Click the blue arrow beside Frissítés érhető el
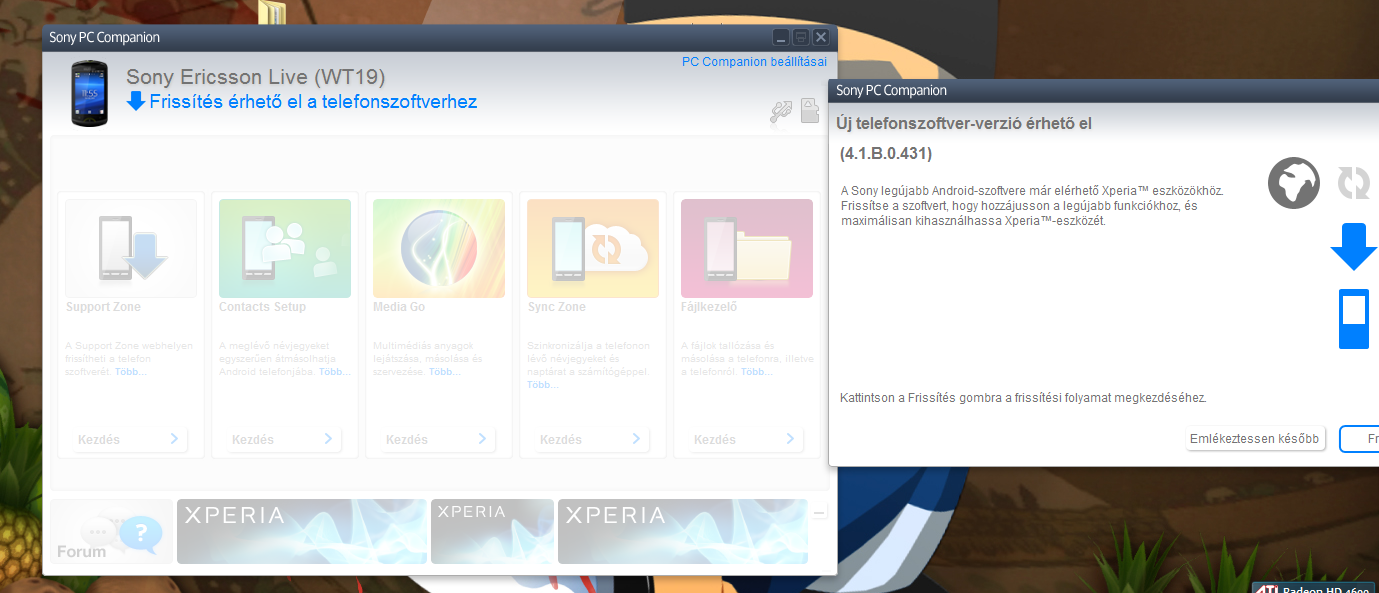 point(136,101)
